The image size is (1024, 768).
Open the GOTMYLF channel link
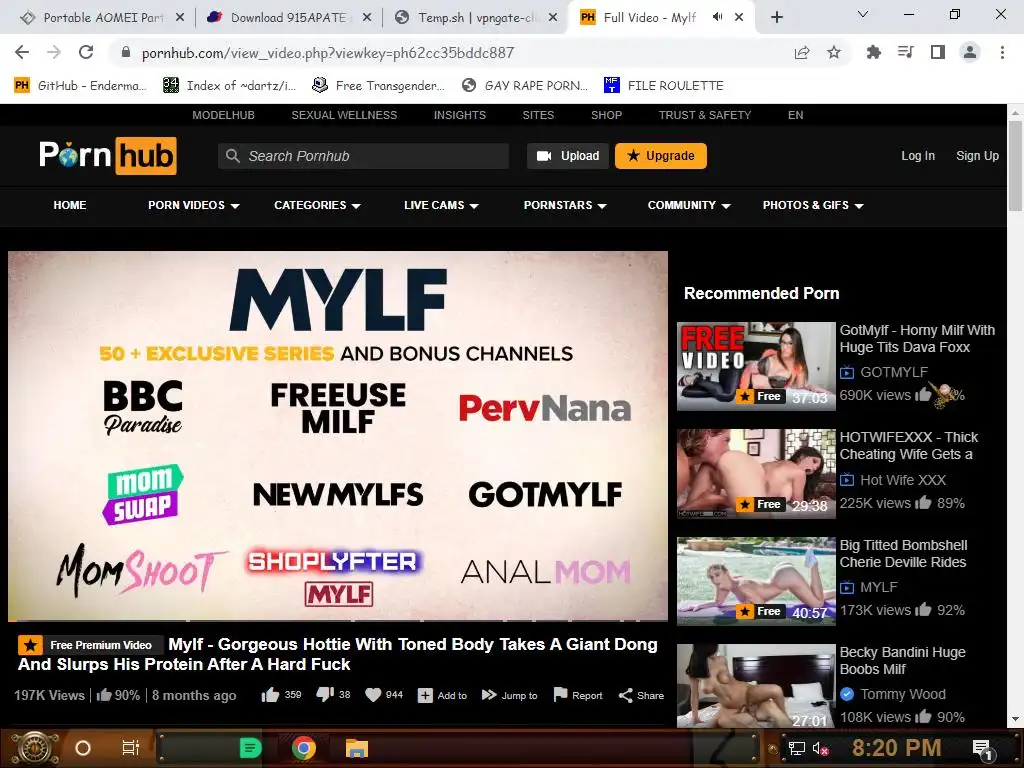(x=893, y=372)
